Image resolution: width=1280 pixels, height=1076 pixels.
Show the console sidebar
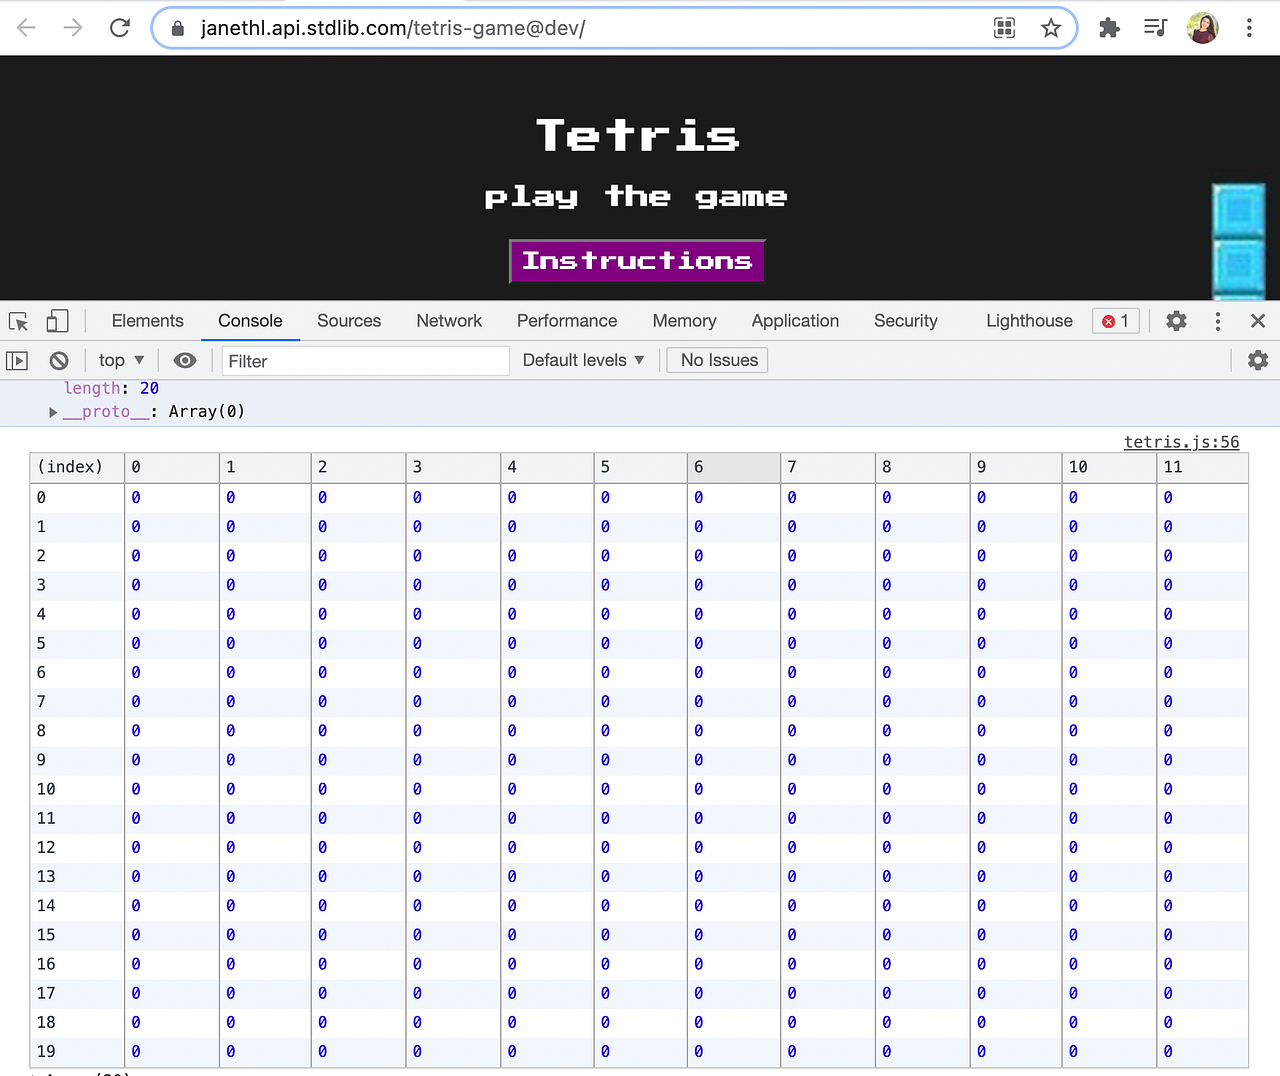(x=17, y=360)
